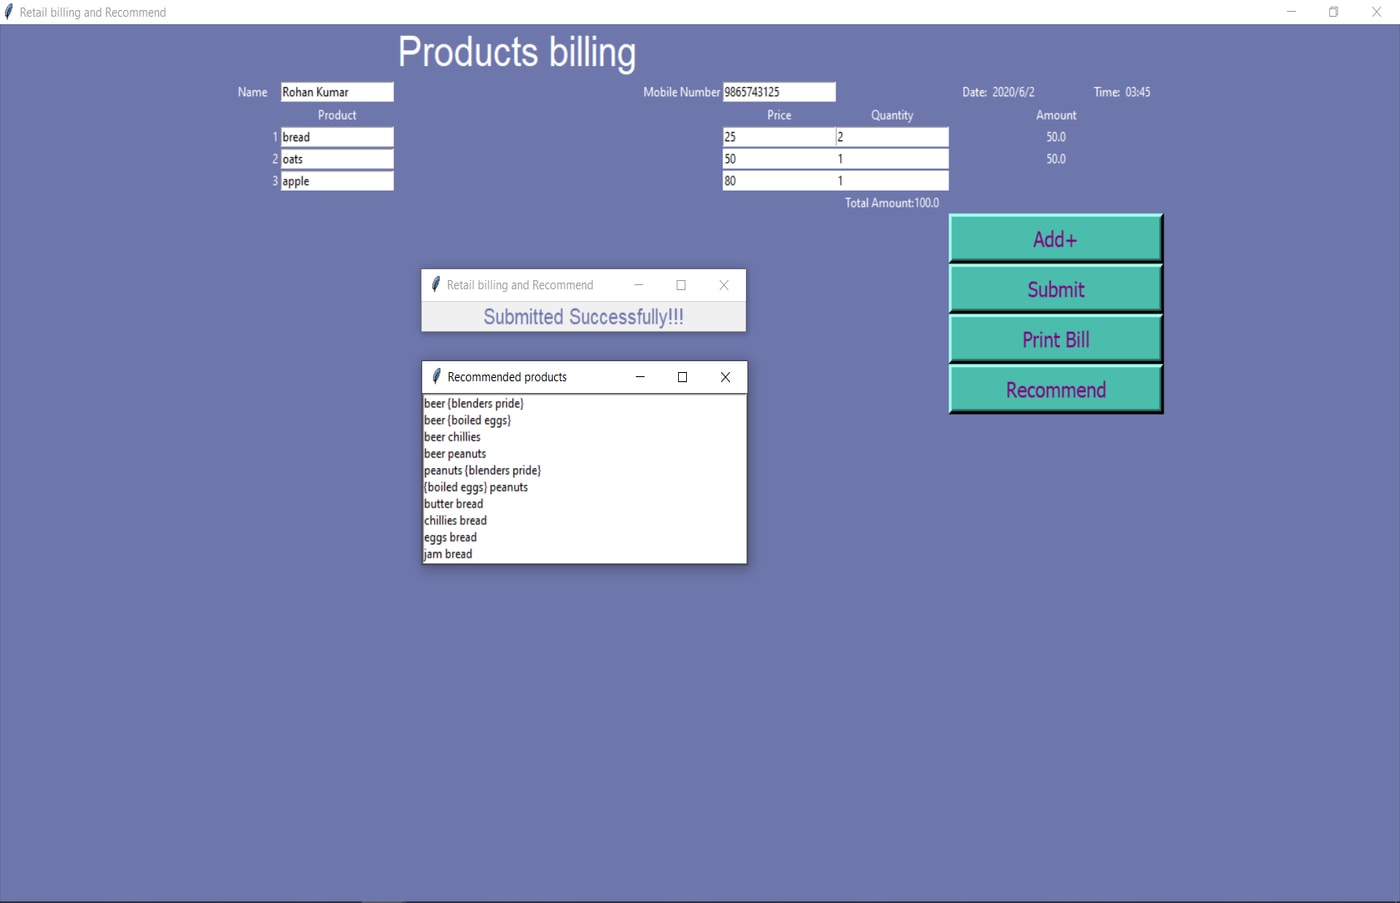1400x903 pixels.
Task: Minimize the Recommended products window
Action: pos(640,377)
